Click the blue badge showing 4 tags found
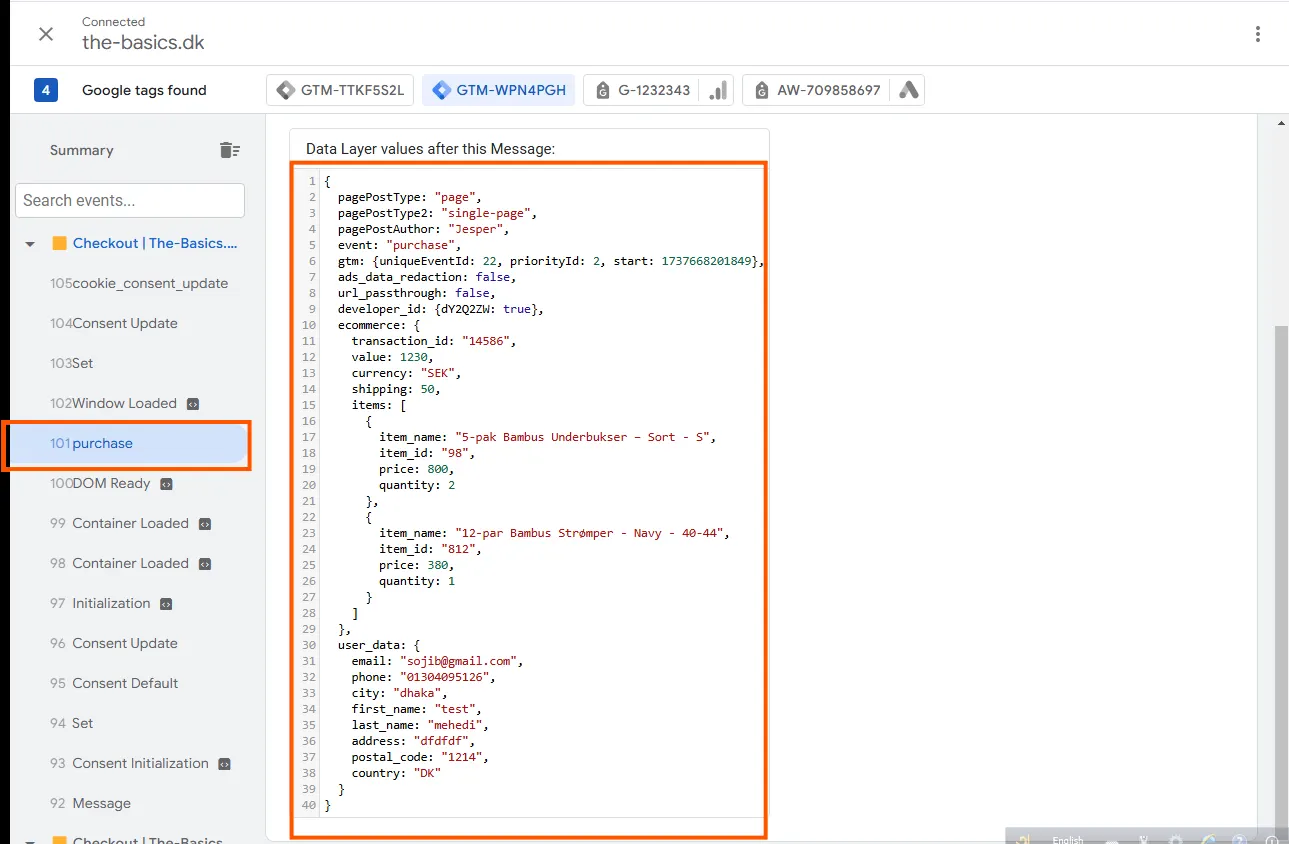Image resolution: width=1289 pixels, height=844 pixels. click(46, 90)
